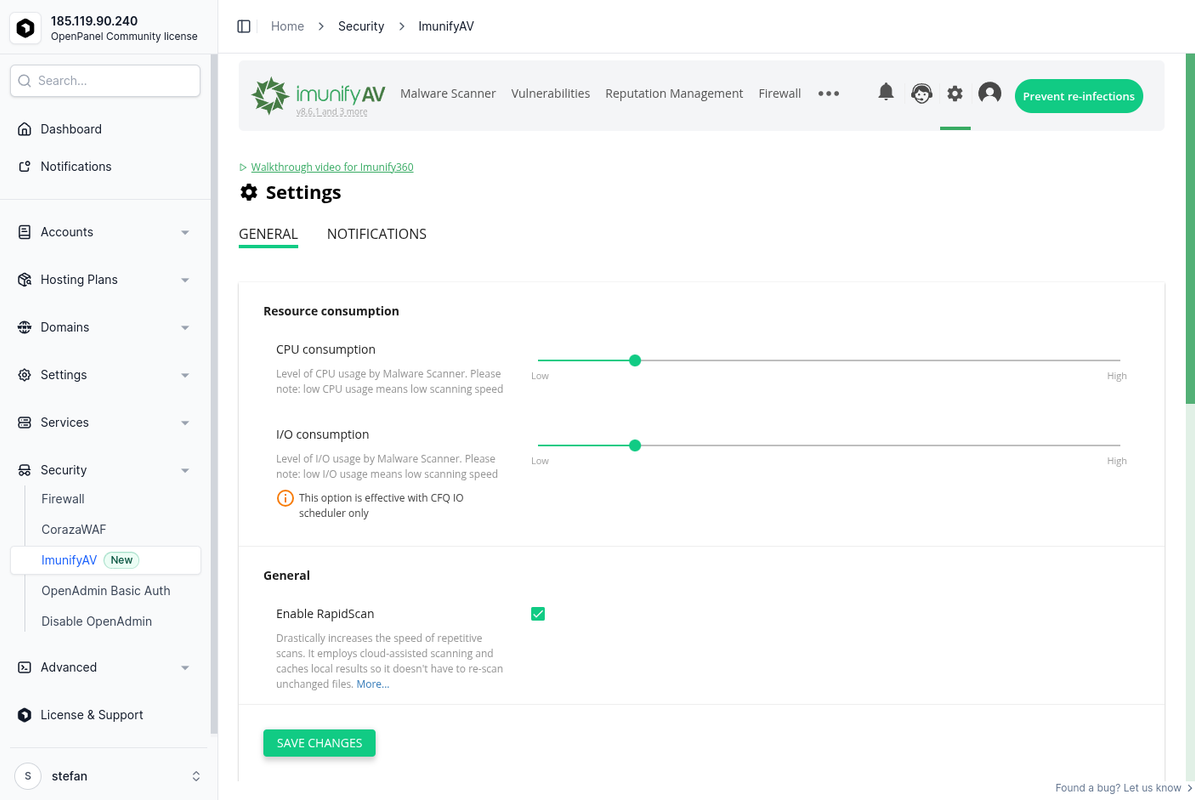Screen dimensions: 1195x800
Task: Click the v8.6.1 and 3 more version text
Action: point(332,112)
